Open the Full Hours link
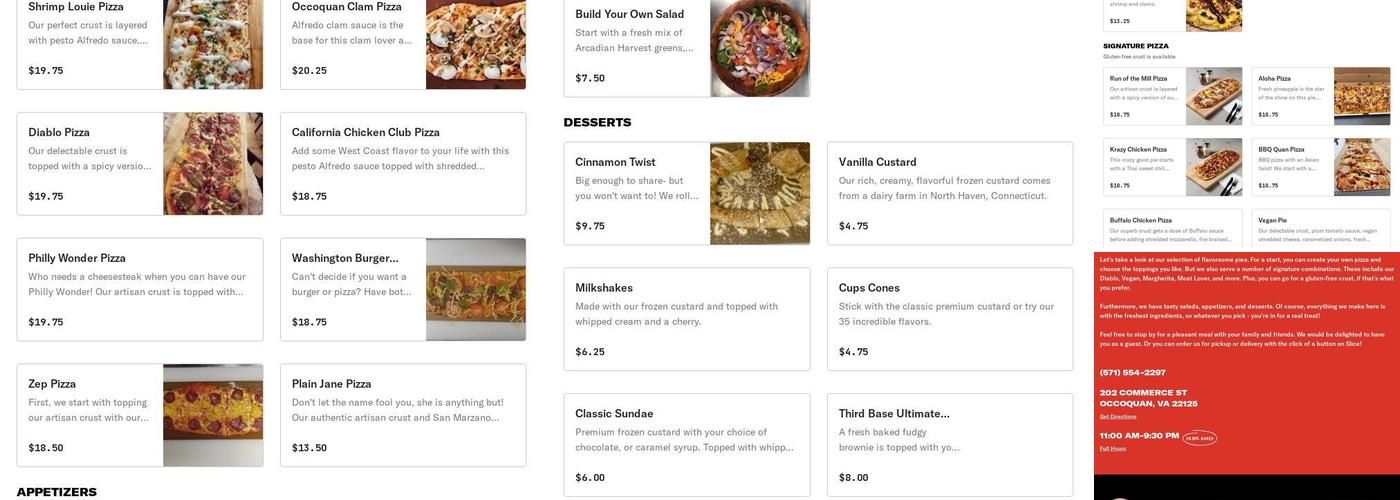 [x=1112, y=448]
